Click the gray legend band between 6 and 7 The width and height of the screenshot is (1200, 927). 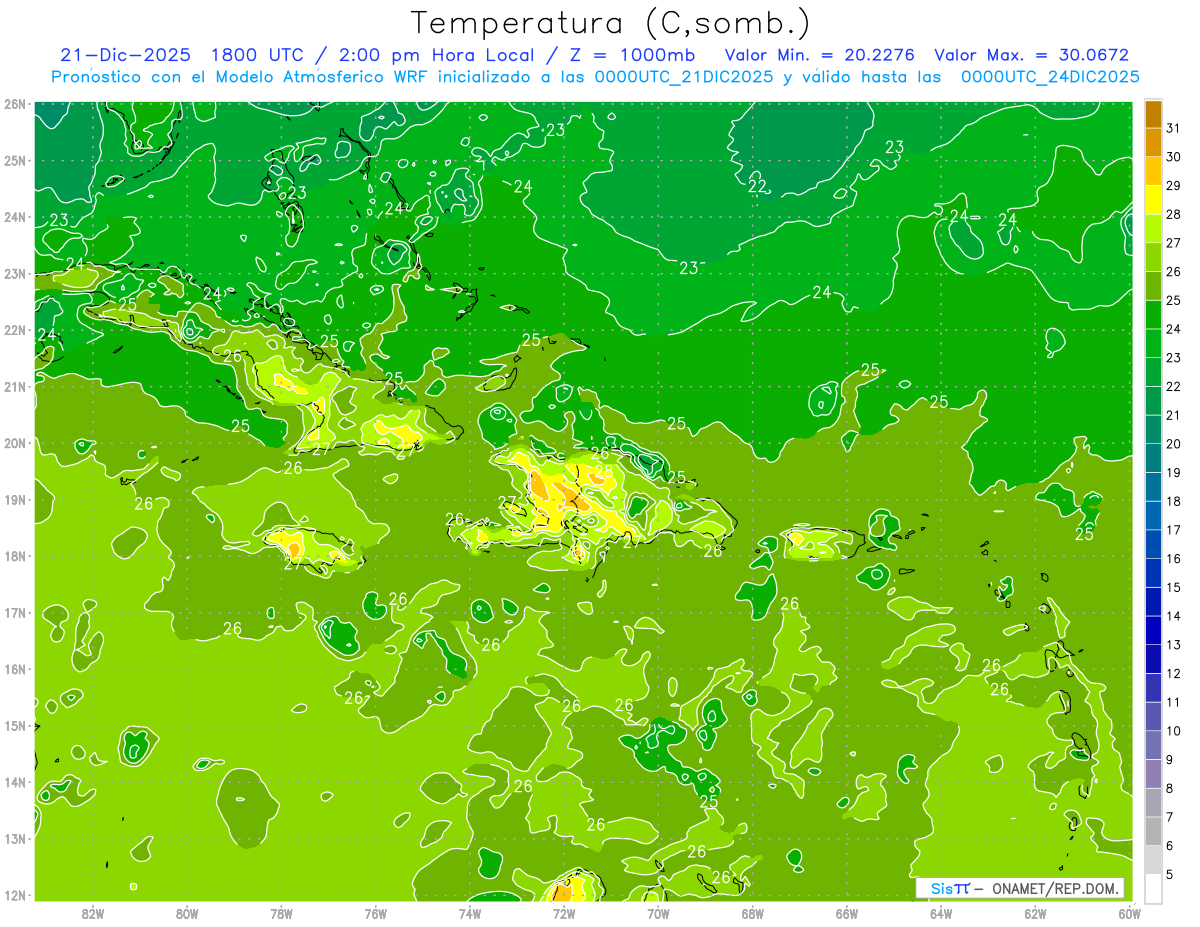pos(1153,831)
